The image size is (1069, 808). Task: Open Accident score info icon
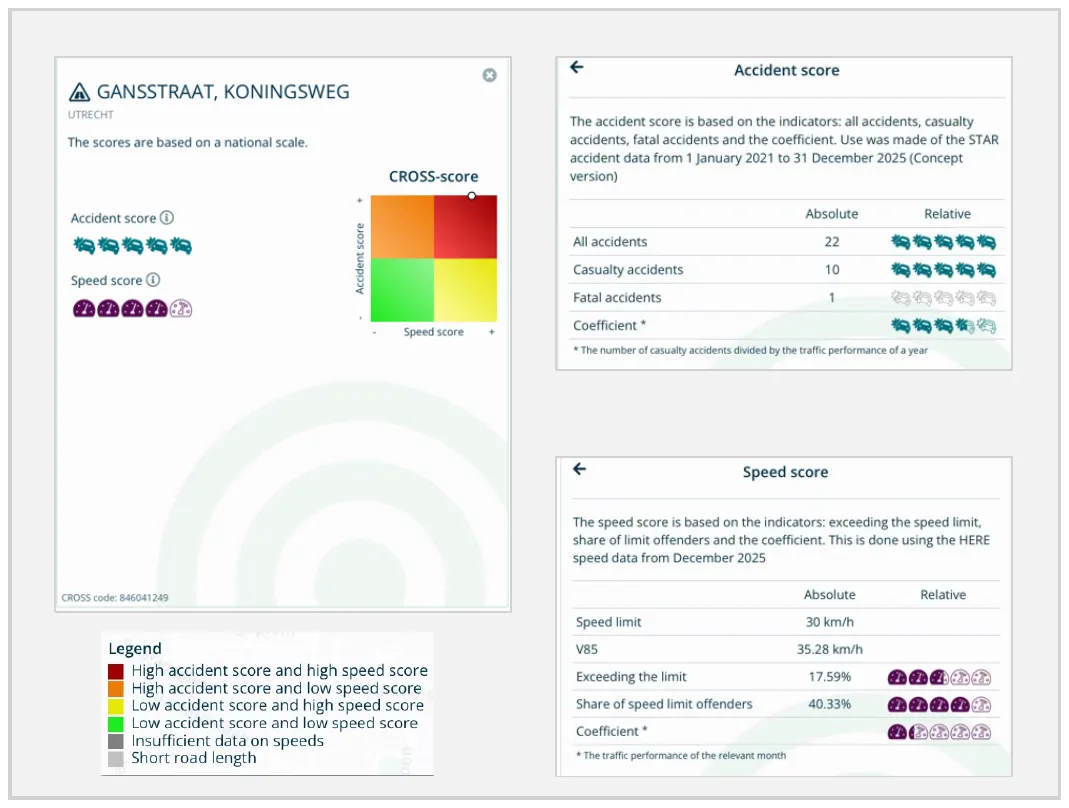167,218
